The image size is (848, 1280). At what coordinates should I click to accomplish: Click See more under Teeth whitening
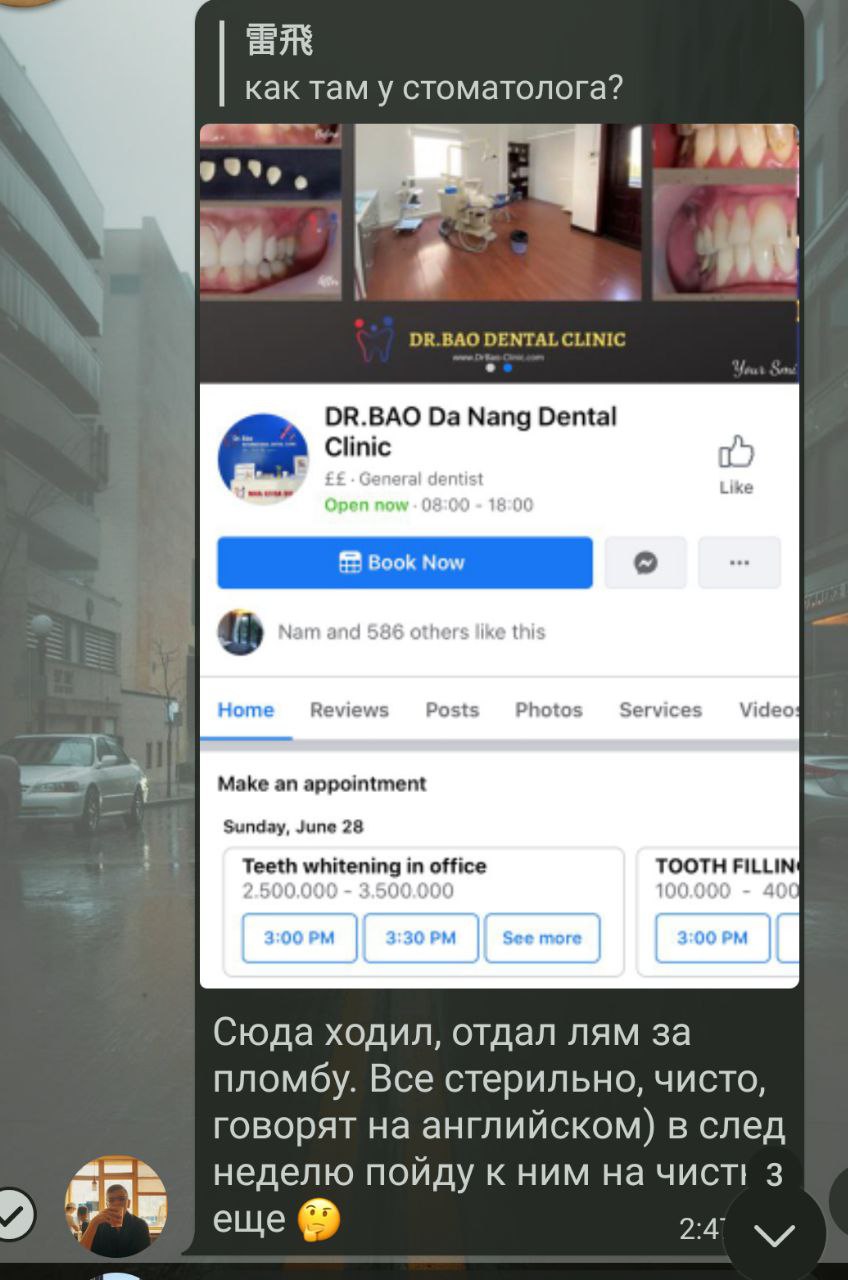coord(542,938)
